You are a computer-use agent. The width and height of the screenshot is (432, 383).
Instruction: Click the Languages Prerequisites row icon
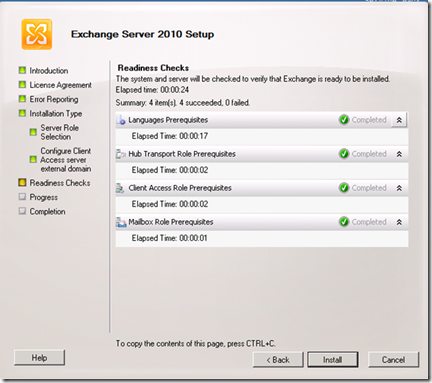click(121, 120)
